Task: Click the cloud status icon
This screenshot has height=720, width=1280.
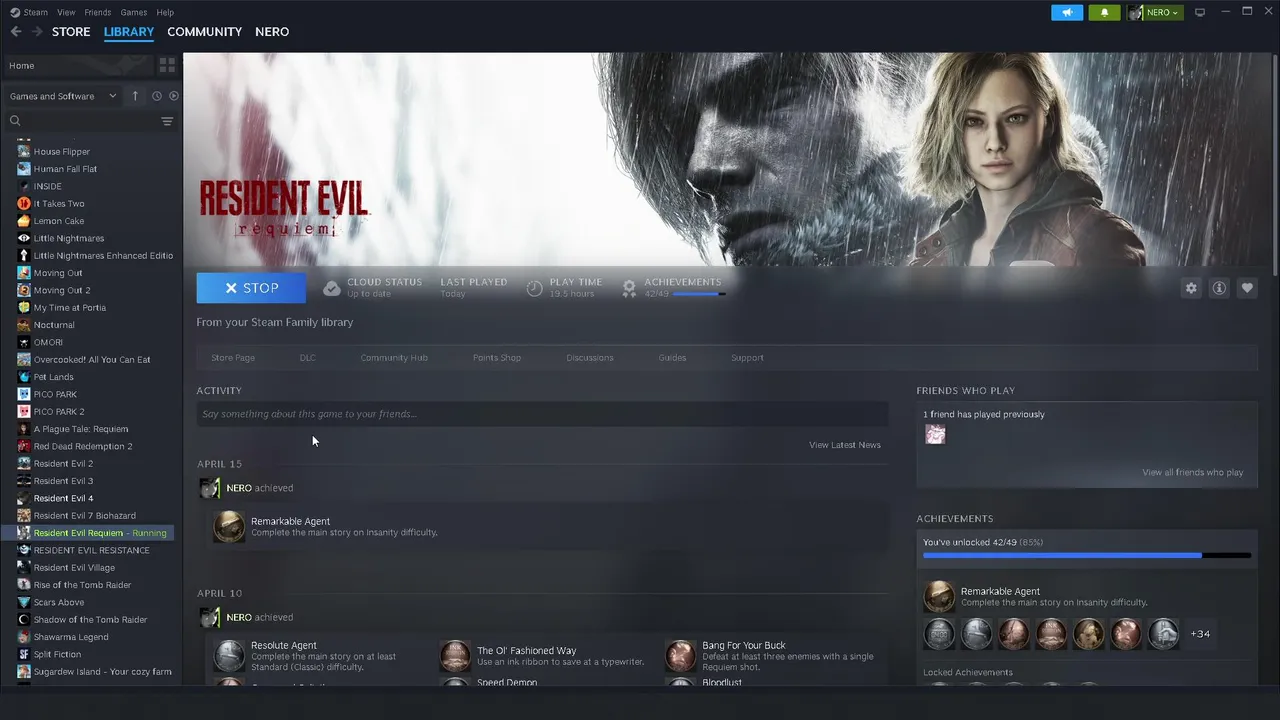Action: [332, 288]
